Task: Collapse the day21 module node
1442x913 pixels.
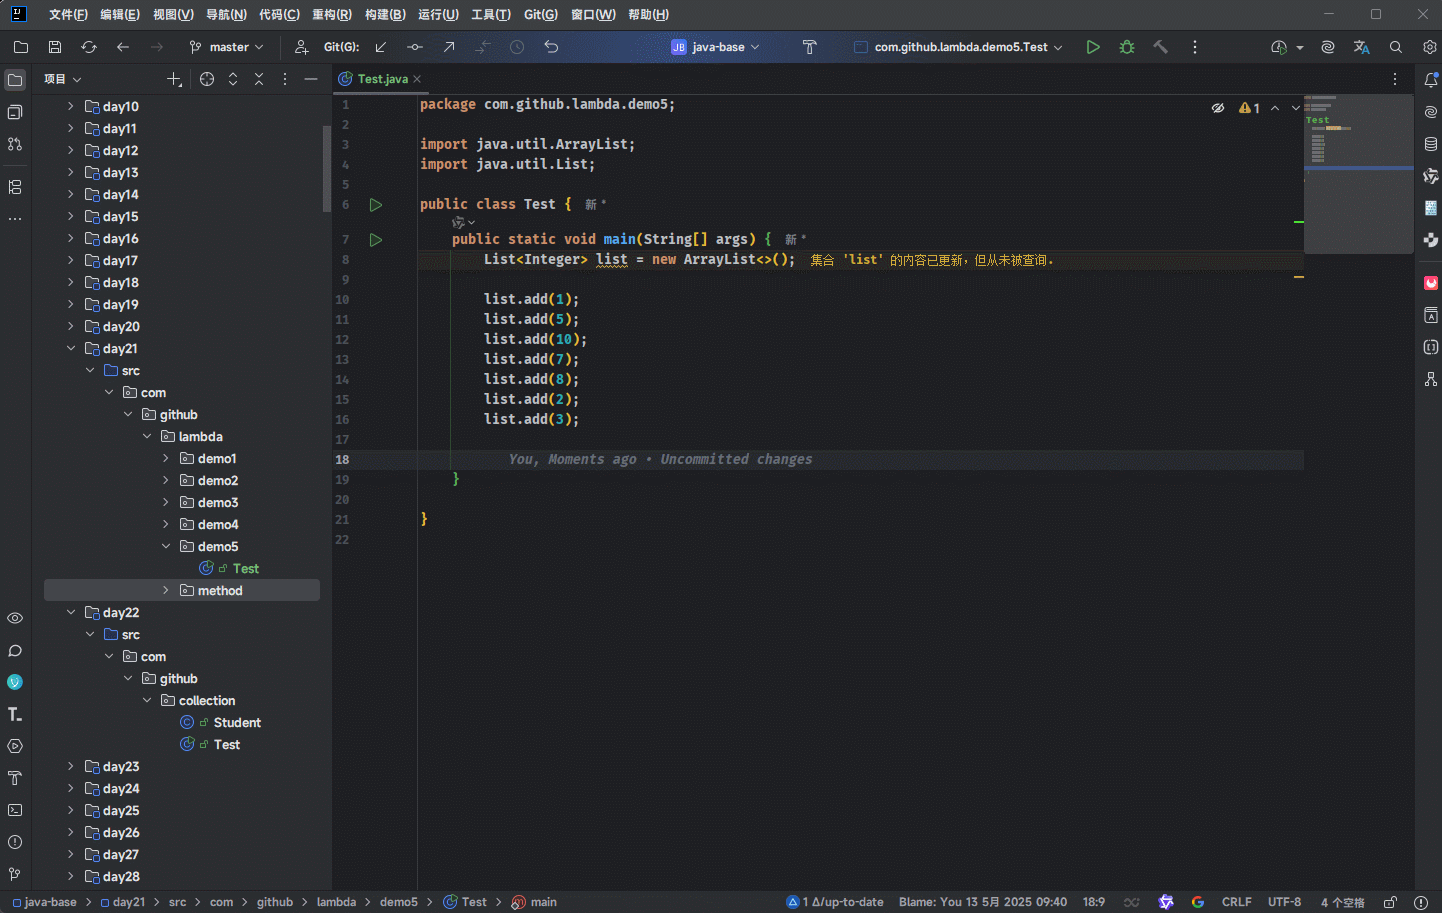Action: [x=71, y=349]
